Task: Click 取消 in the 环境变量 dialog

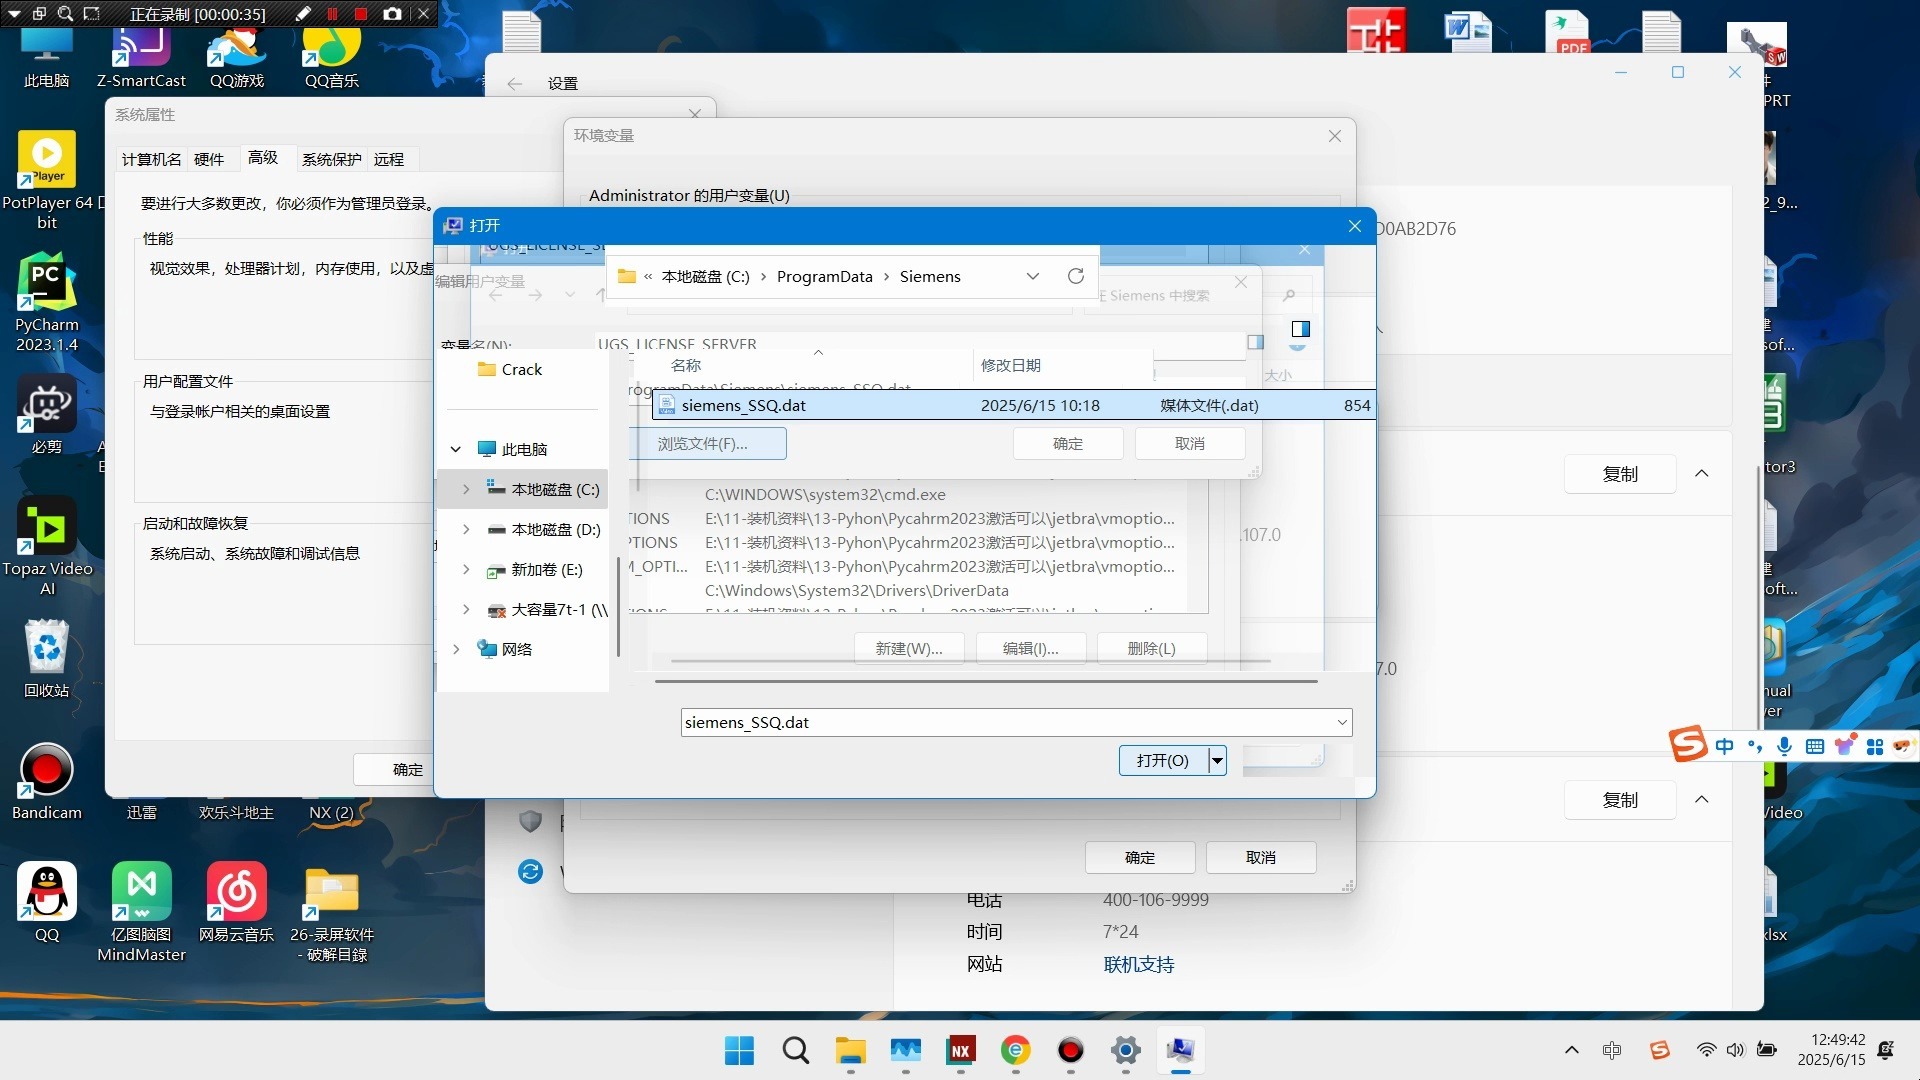Action: click(x=1261, y=857)
